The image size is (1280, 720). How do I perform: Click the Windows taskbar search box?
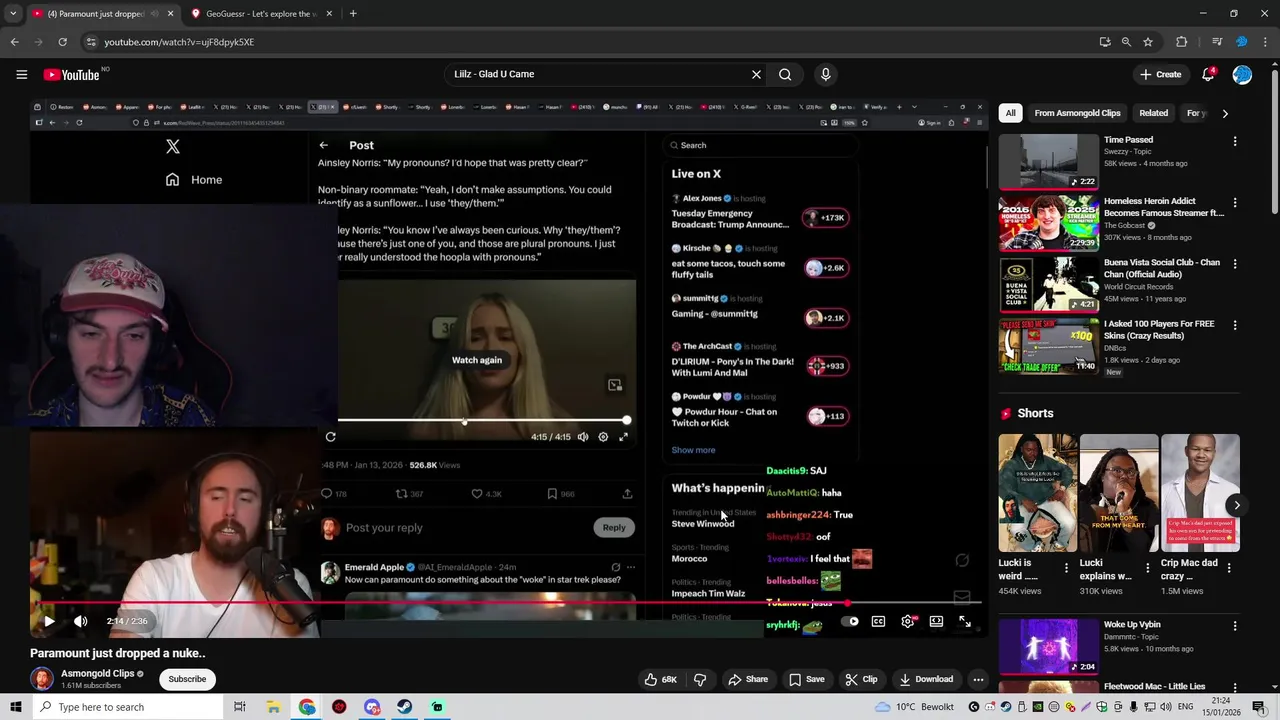[x=127, y=707]
